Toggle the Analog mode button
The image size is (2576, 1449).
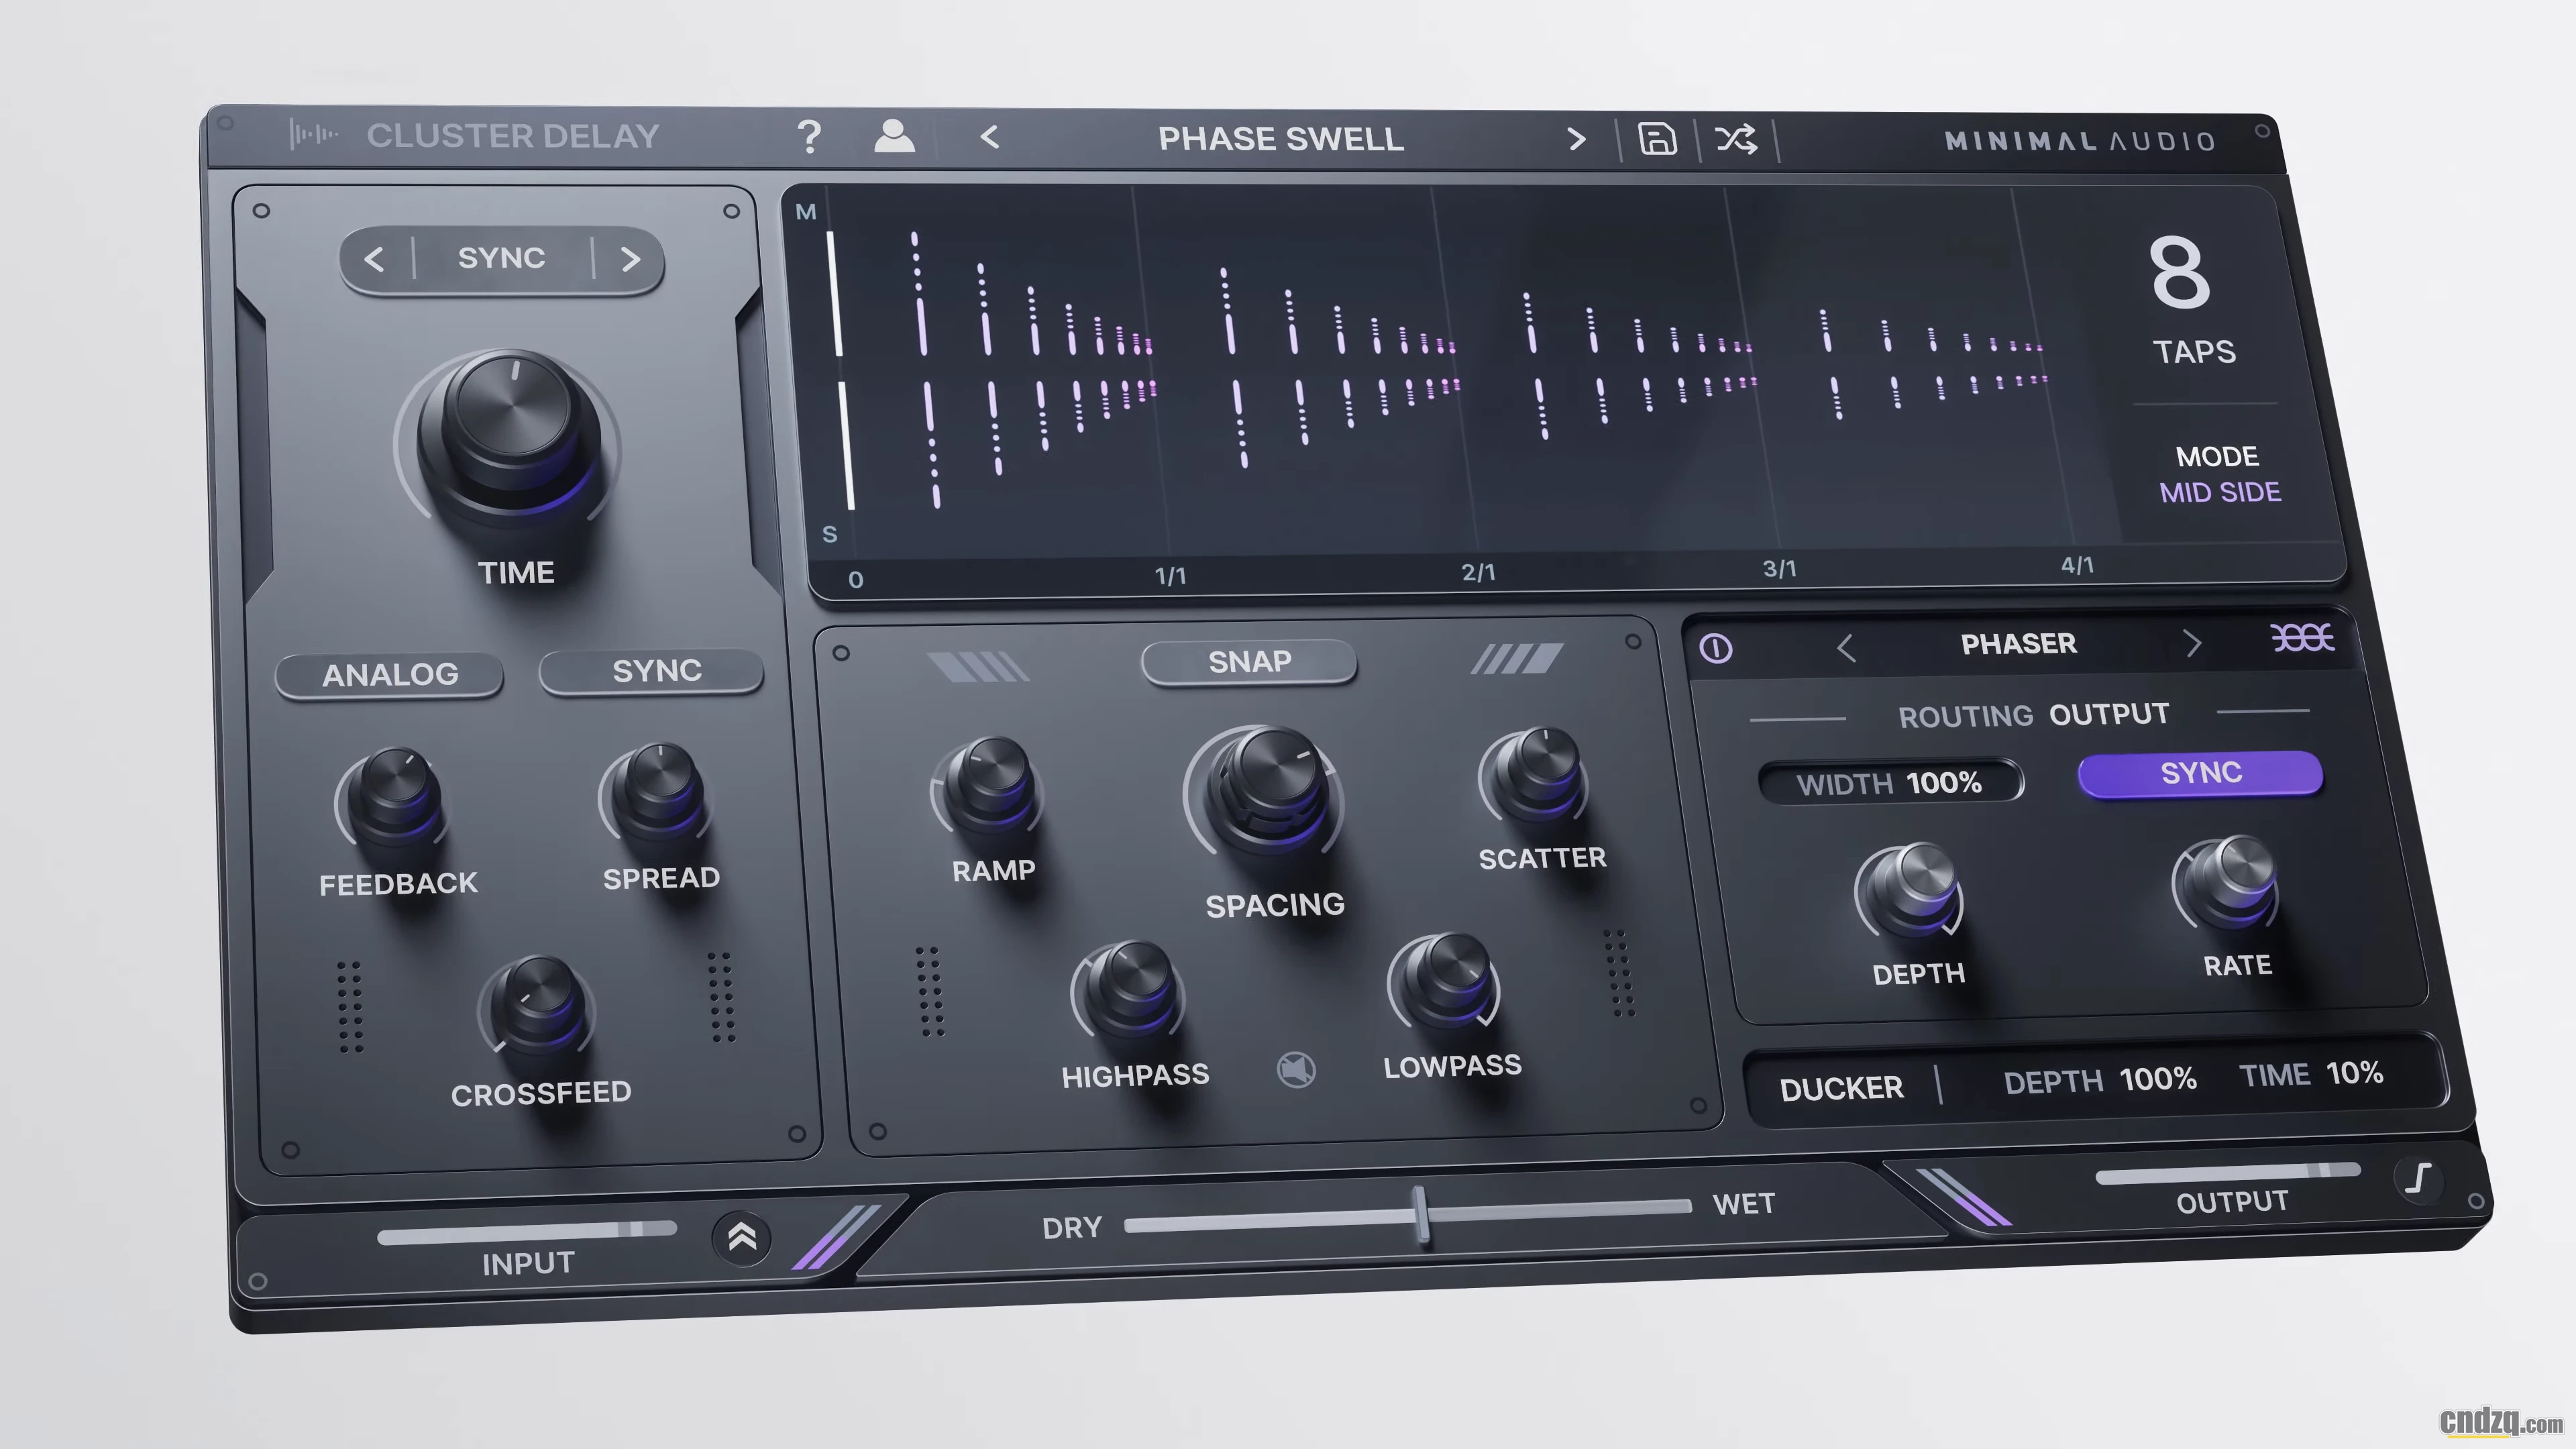point(389,675)
